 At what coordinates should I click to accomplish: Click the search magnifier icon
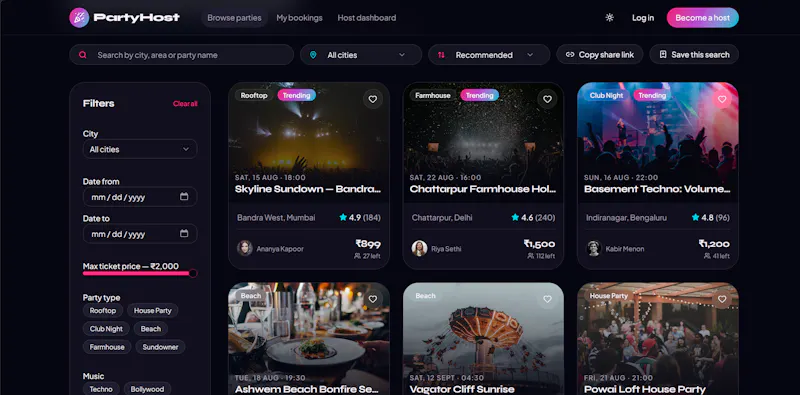click(x=83, y=55)
